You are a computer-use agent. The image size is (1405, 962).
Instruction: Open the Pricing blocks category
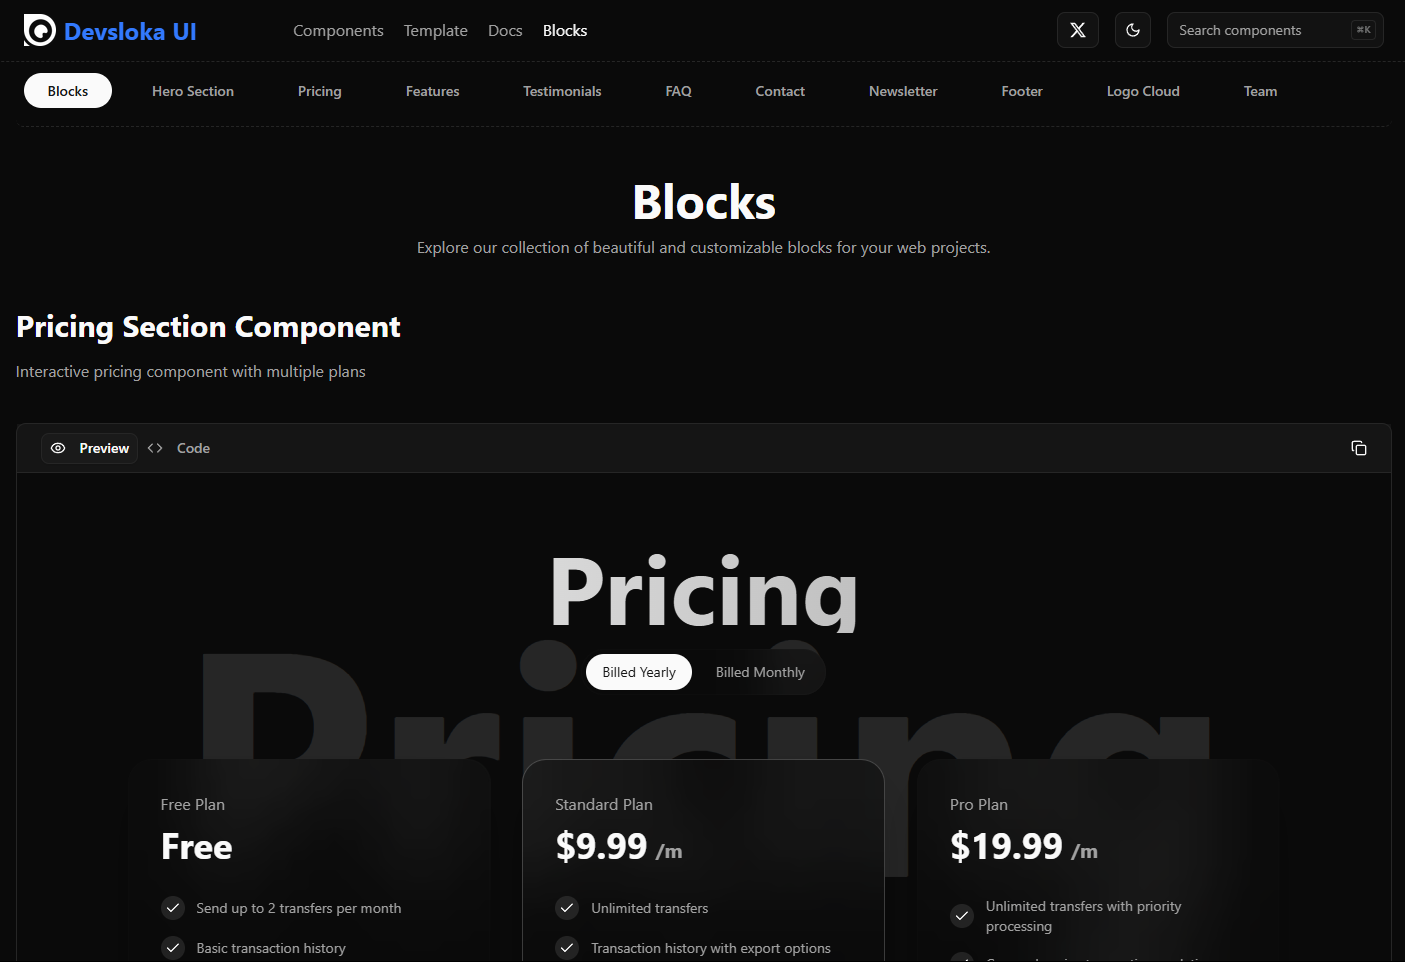point(319,90)
